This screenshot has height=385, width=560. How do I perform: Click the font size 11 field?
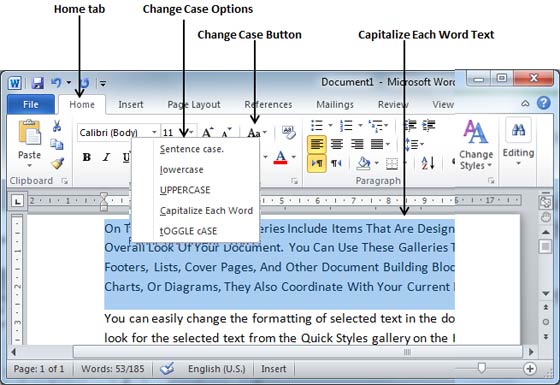(173, 132)
